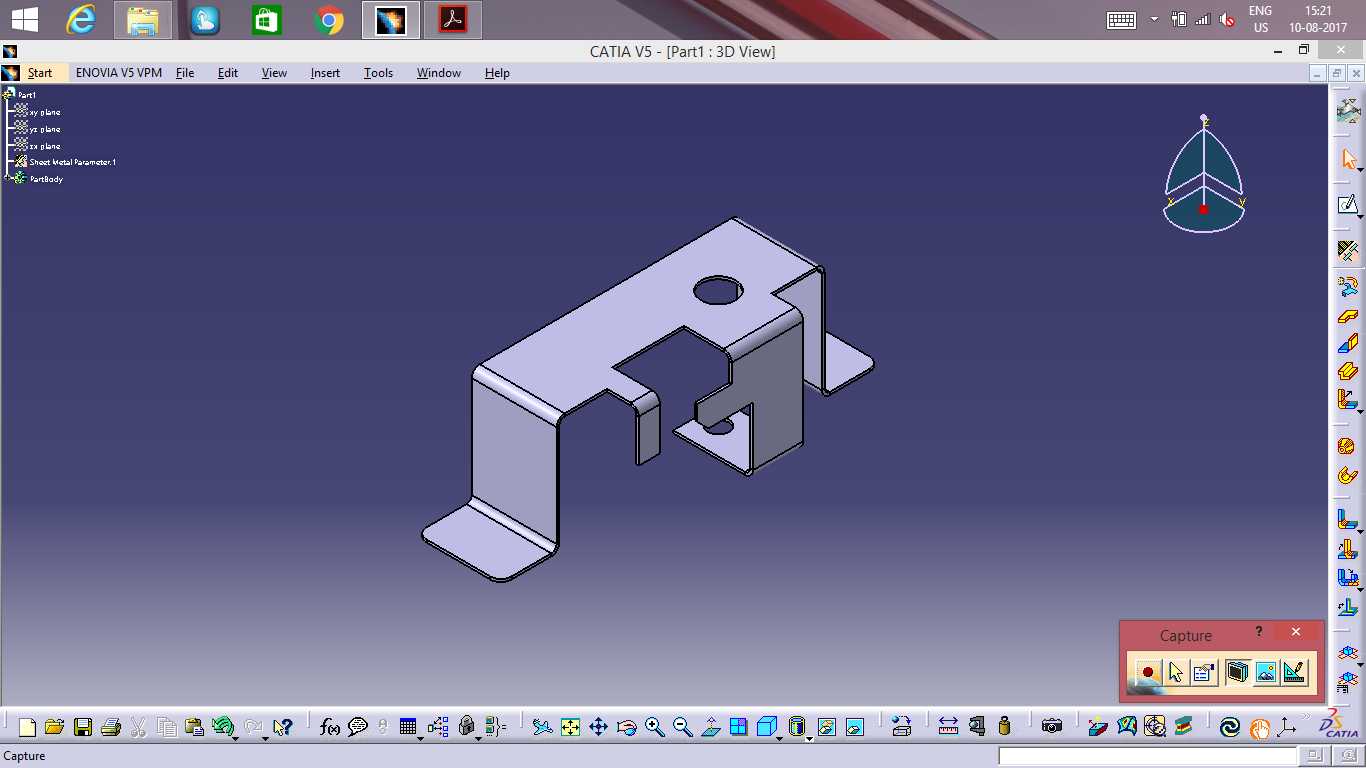This screenshot has width=1366, height=768.
Task: Open the ENOVIA V5 VPM menu
Action: [x=119, y=73]
